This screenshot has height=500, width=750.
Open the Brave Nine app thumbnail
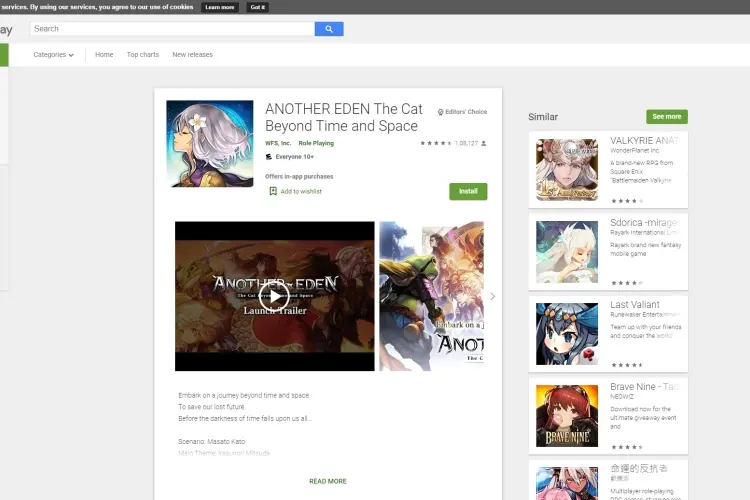567,416
